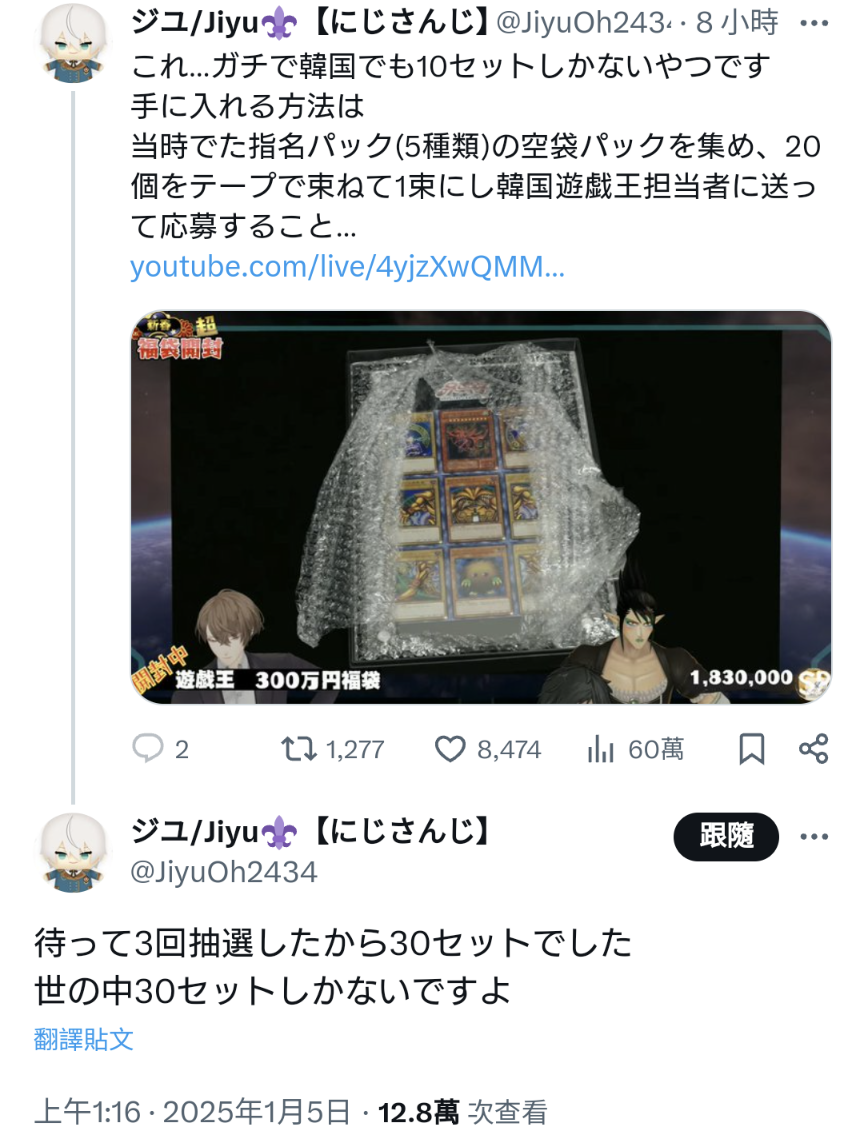Open the youtube.com/live link

(x=347, y=266)
